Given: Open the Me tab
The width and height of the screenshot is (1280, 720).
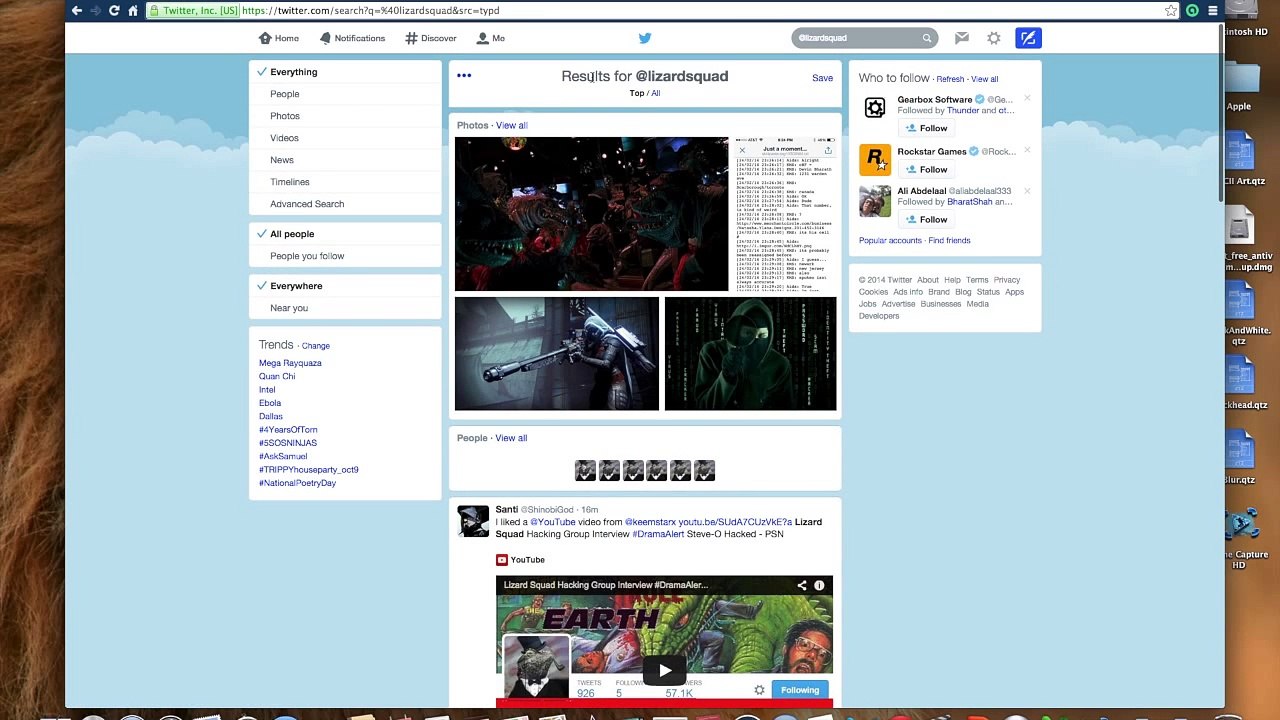Looking at the screenshot, I should pos(491,38).
